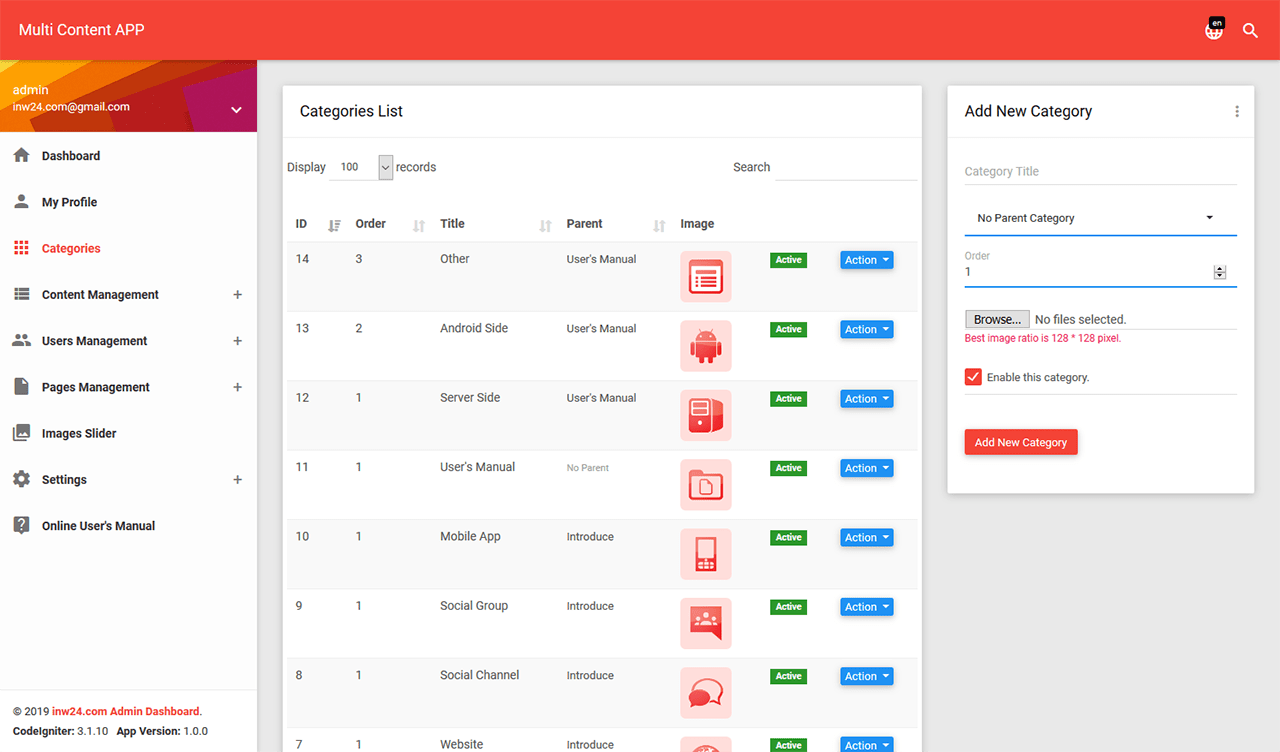Viewport: 1280px width, 752px height.
Task: Click the Mobile App category image
Action: pyautogui.click(x=706, y=554)
